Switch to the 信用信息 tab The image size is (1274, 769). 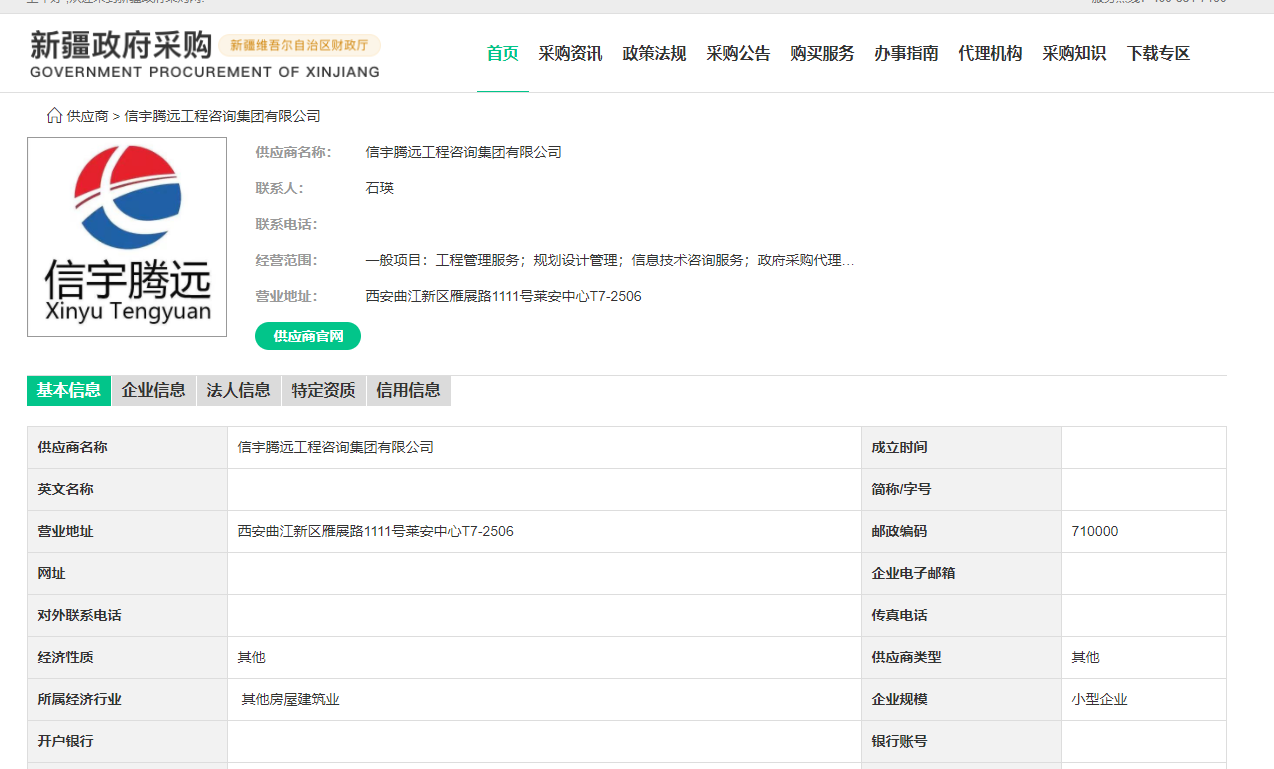408,390
